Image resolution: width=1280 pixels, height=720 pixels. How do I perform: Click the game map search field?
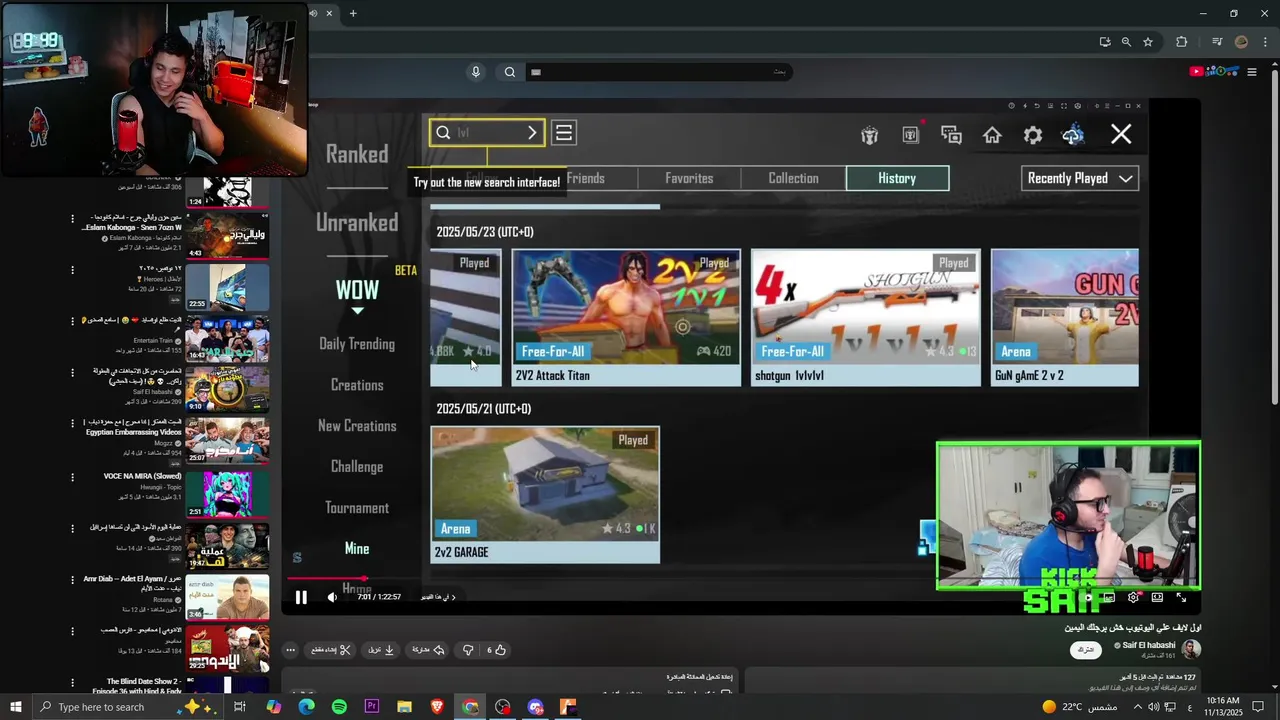coord(486,133)
